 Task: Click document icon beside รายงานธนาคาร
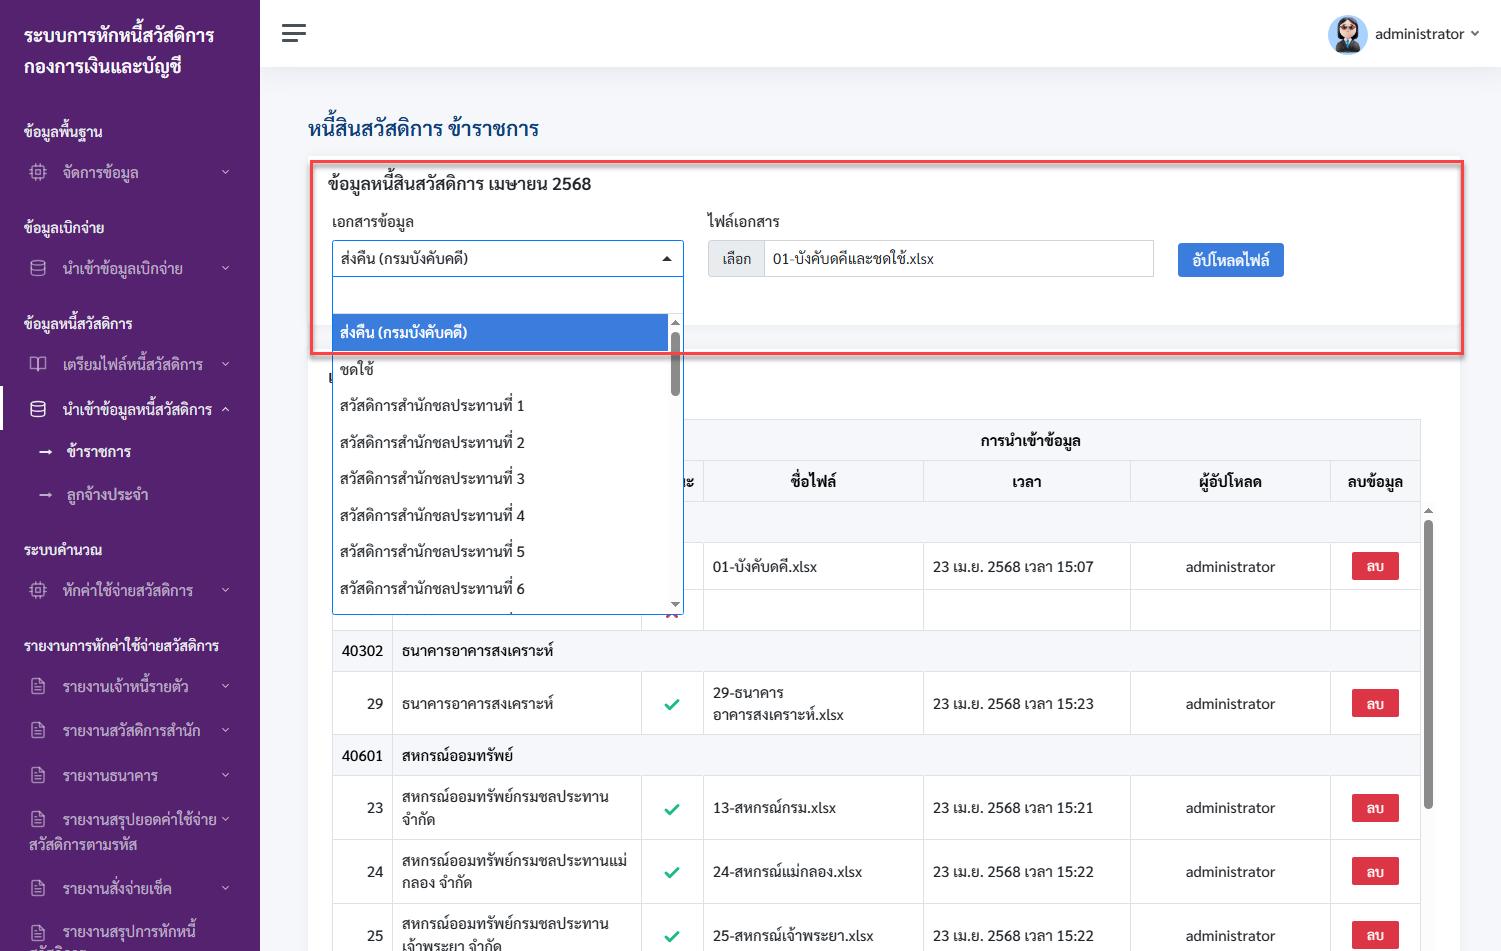(x=38, y=775)
